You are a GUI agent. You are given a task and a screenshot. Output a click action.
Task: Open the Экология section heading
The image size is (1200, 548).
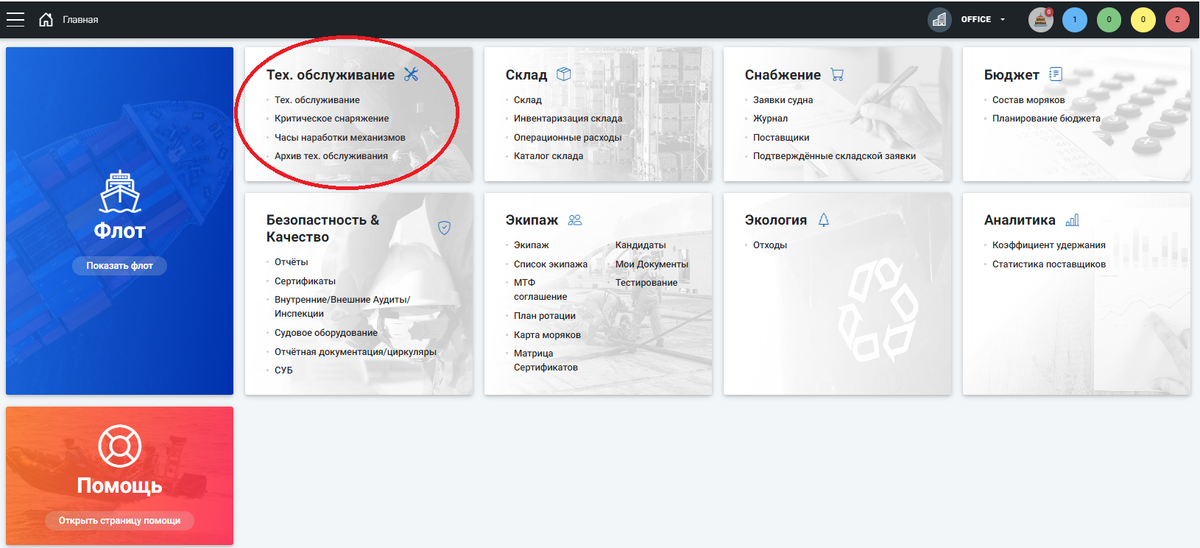tap(776, 221)
